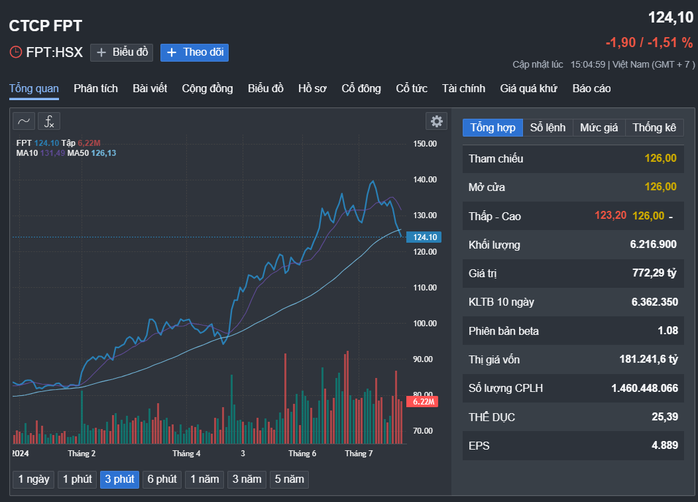This screenshot has height=502, width=698.
Task: Open the Hồ sơ tab
Action: (x=312, y=89)
